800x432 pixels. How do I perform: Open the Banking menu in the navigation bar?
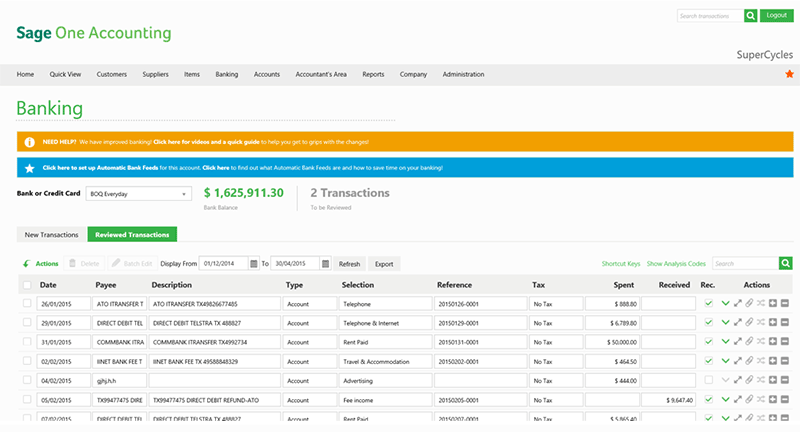click(x=227, y=74)
